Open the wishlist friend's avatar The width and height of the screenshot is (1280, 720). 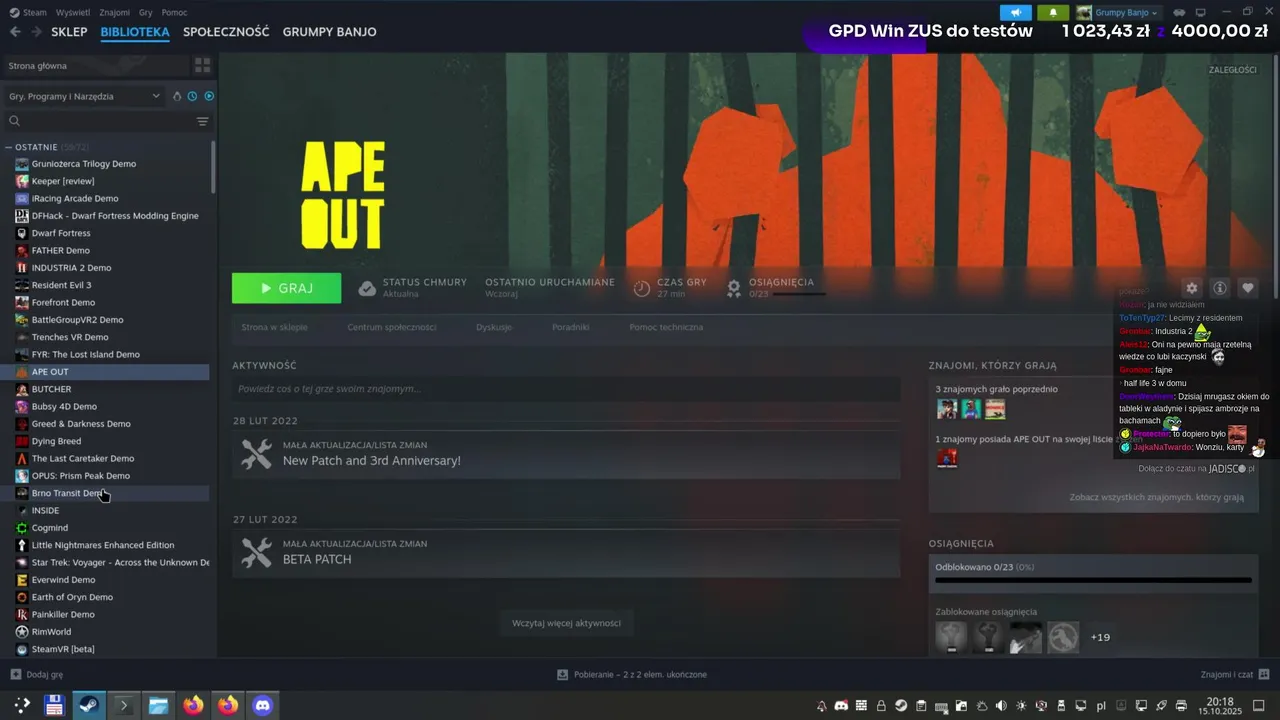pyautogui.click(x=947, y=458)
